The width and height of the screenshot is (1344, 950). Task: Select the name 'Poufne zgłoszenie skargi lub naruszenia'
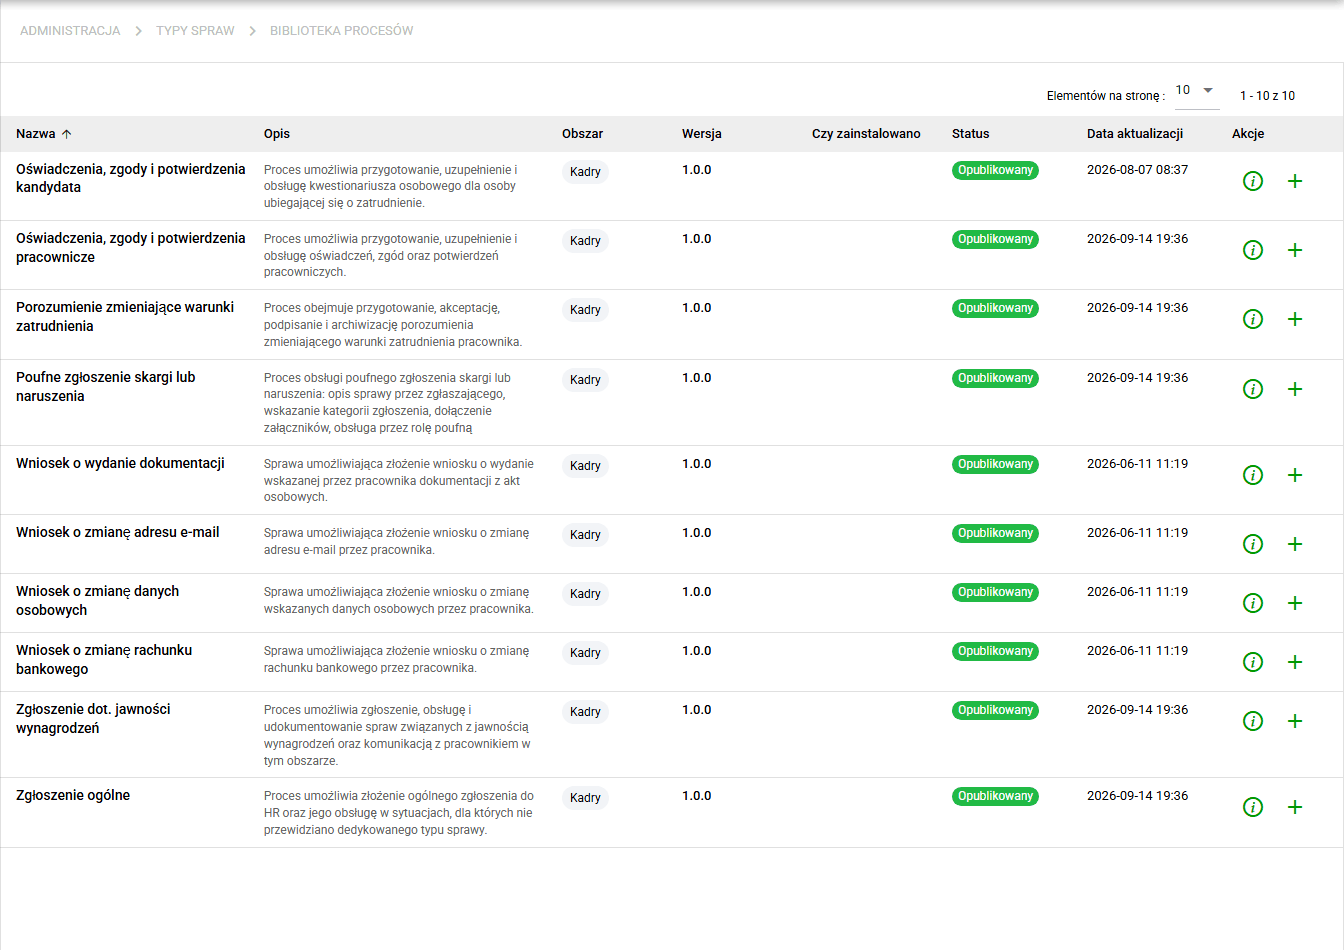(106, 387)
